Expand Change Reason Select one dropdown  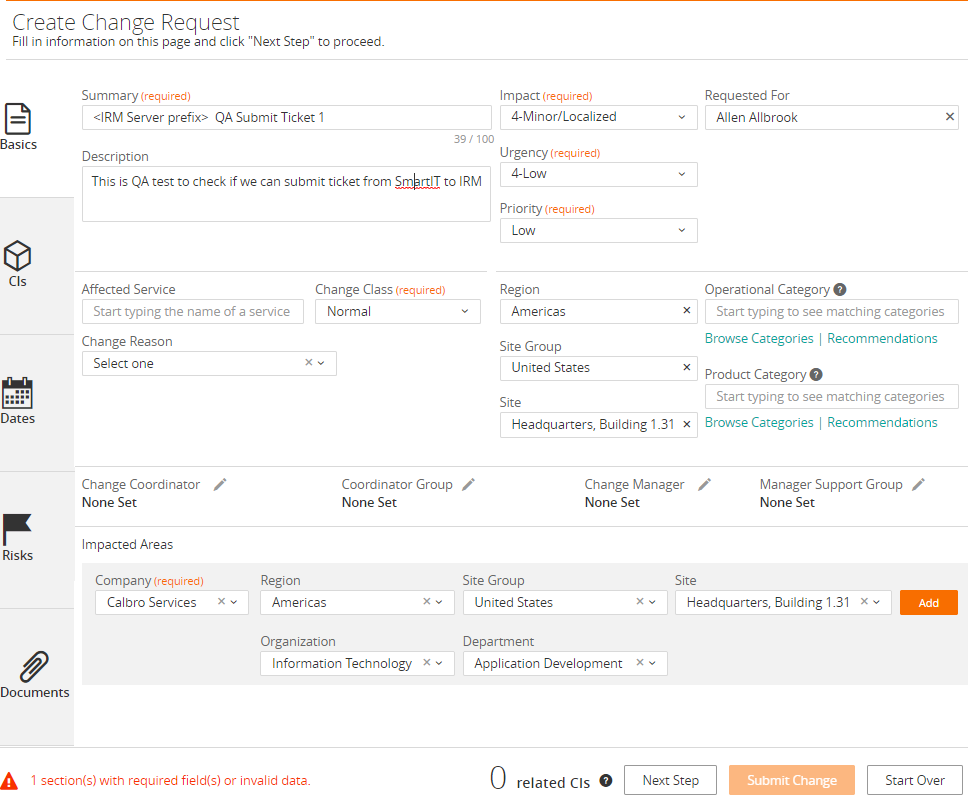[x=209, y=364]
